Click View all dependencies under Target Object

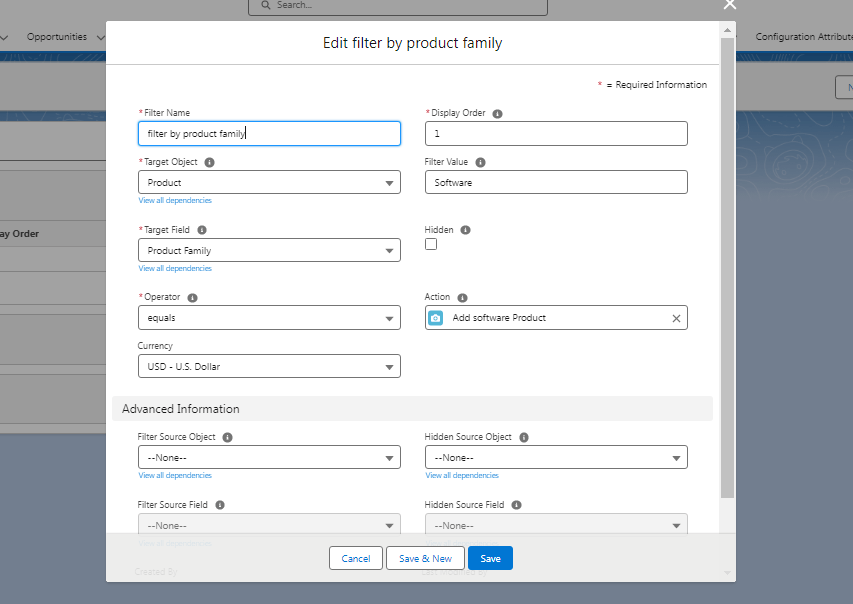click(175, 201)
